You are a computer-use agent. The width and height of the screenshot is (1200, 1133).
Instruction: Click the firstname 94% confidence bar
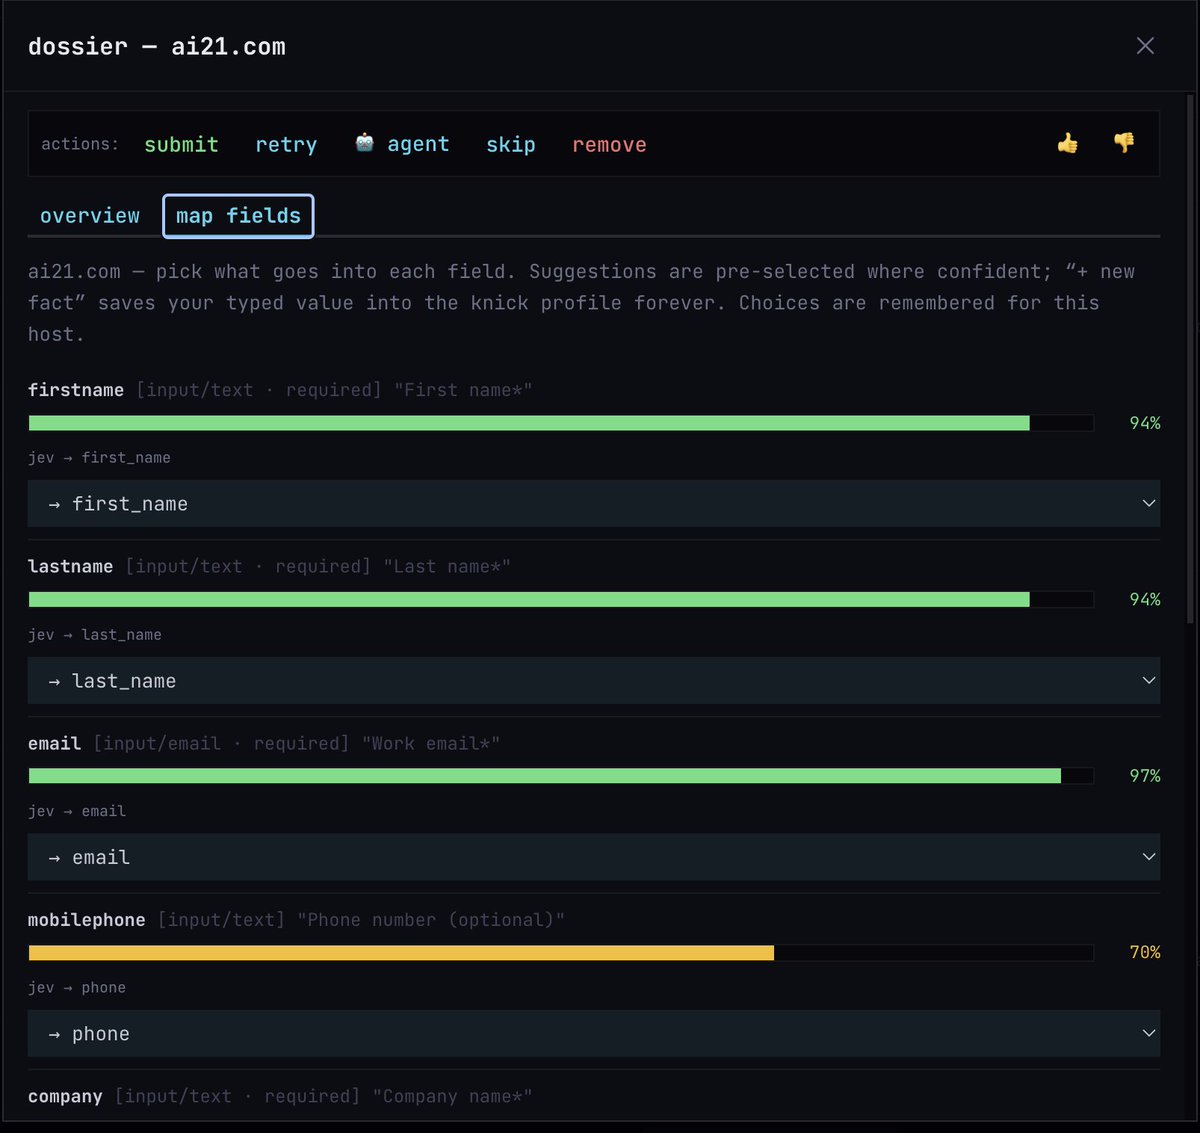tap(561, 423)
